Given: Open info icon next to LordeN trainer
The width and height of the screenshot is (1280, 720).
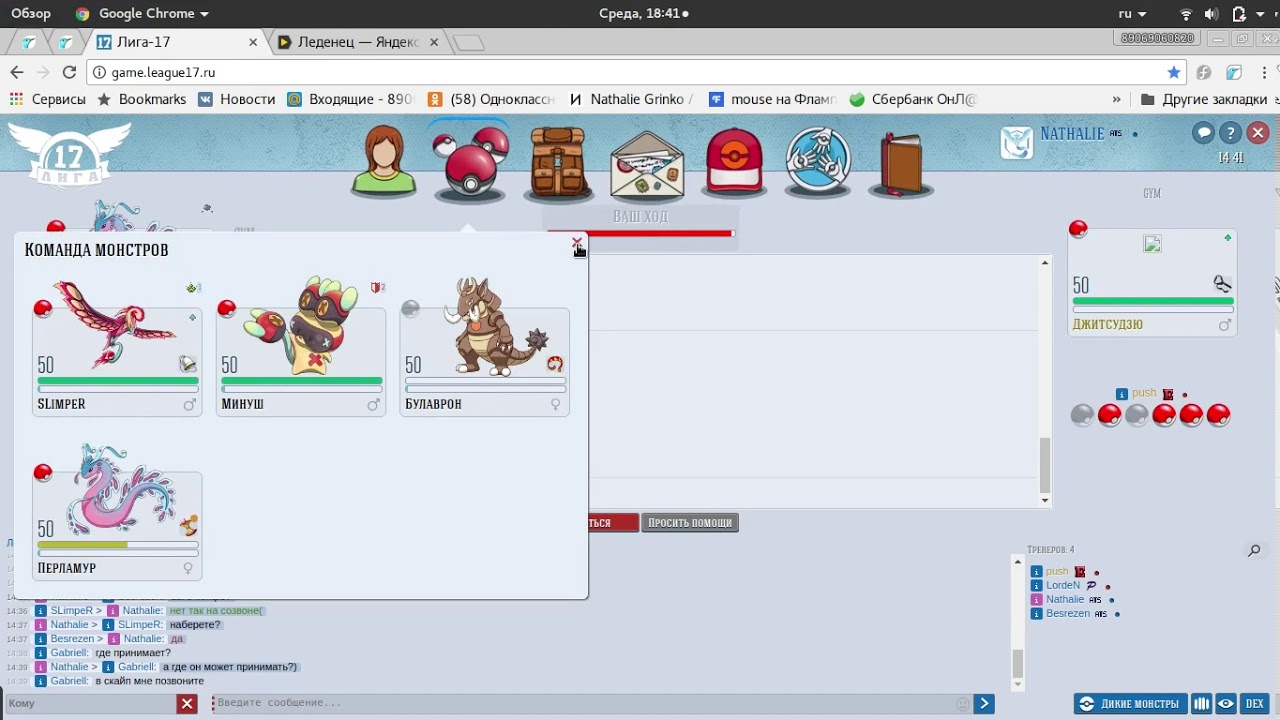Looking at the screenshot, I should click(1037, 586).
